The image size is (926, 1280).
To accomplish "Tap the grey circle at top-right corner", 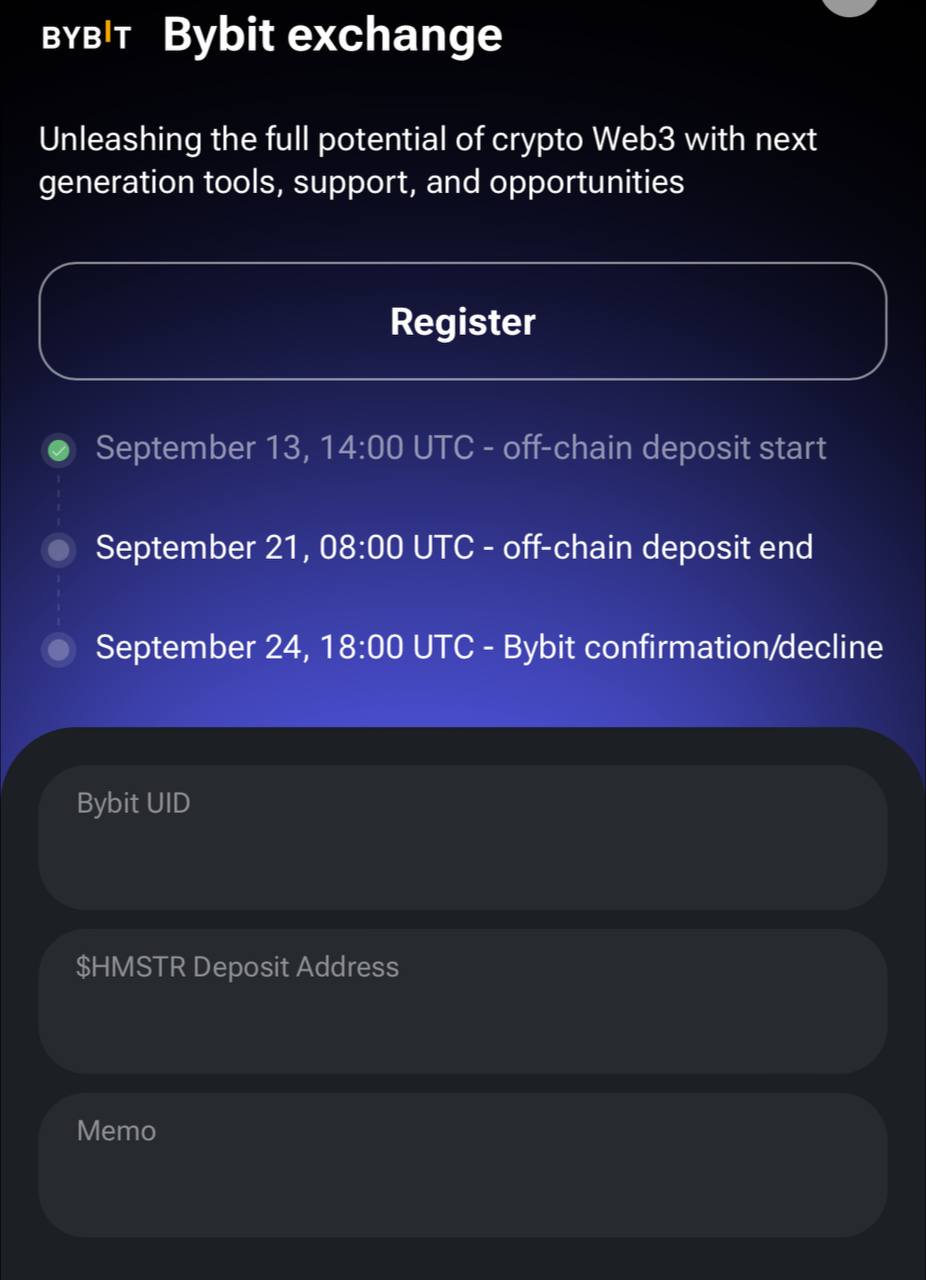I will (849, 5).
